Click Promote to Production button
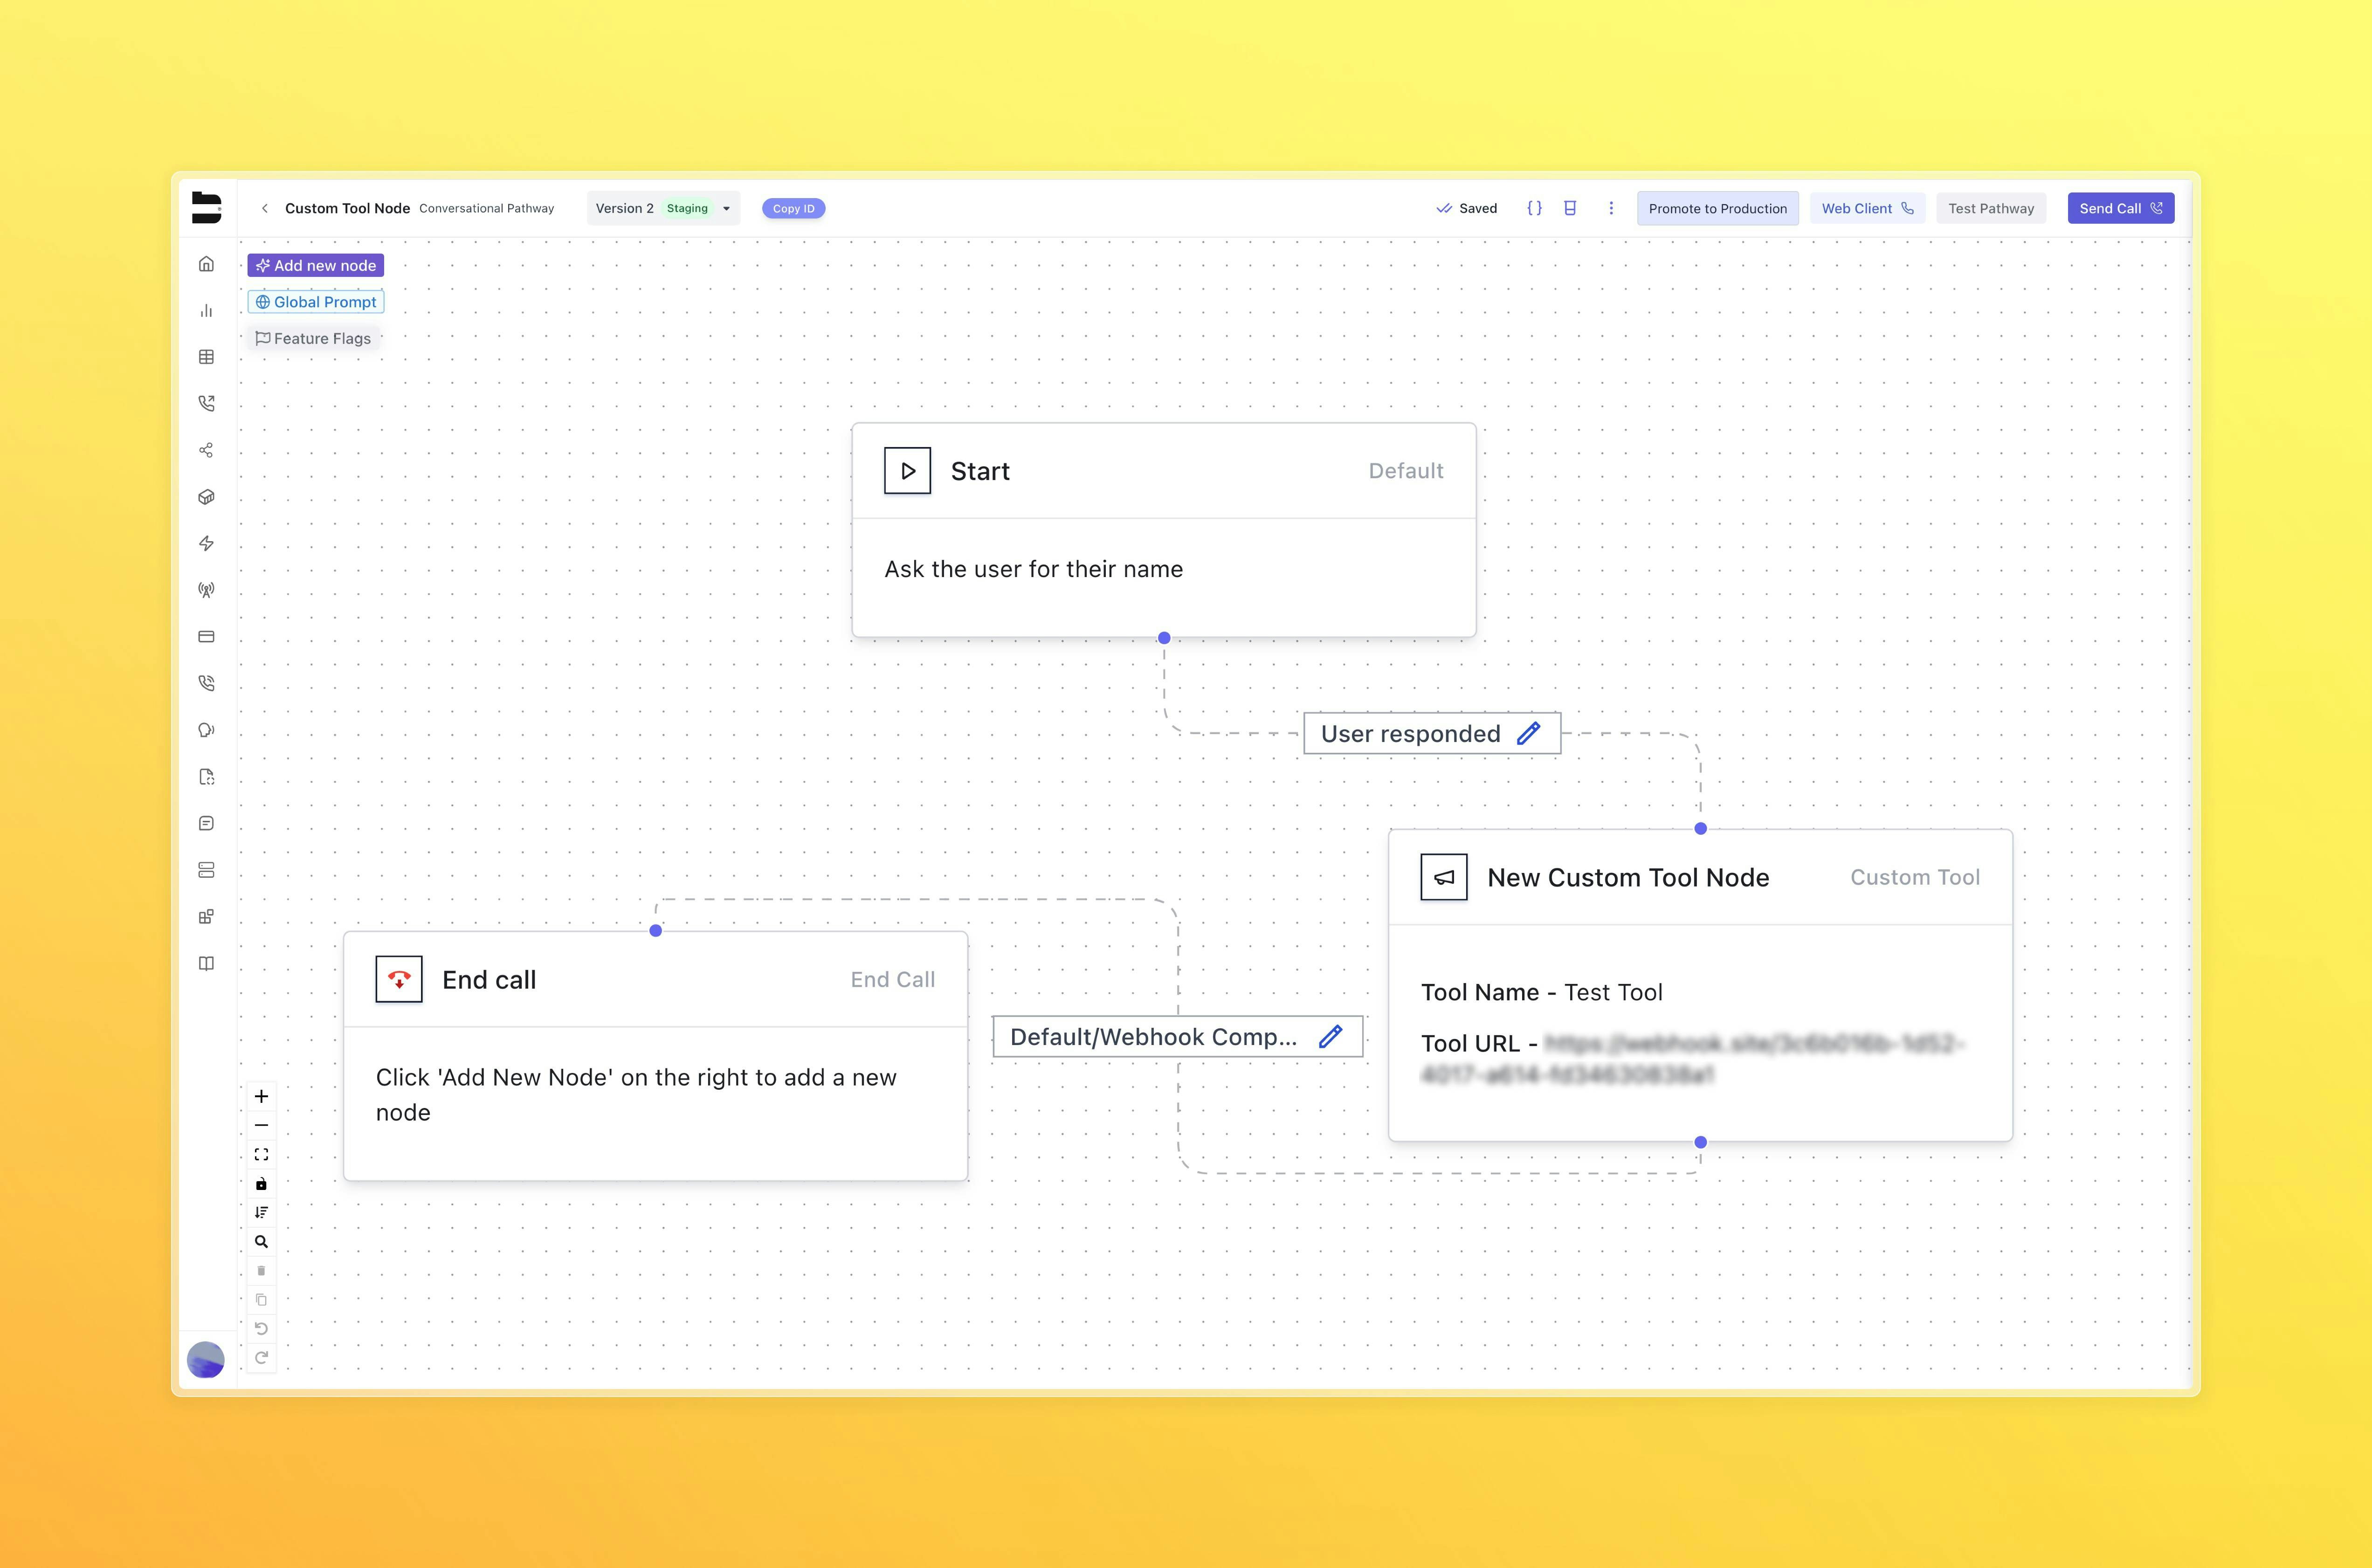2372x1568 pixels. coord(1717,208)
